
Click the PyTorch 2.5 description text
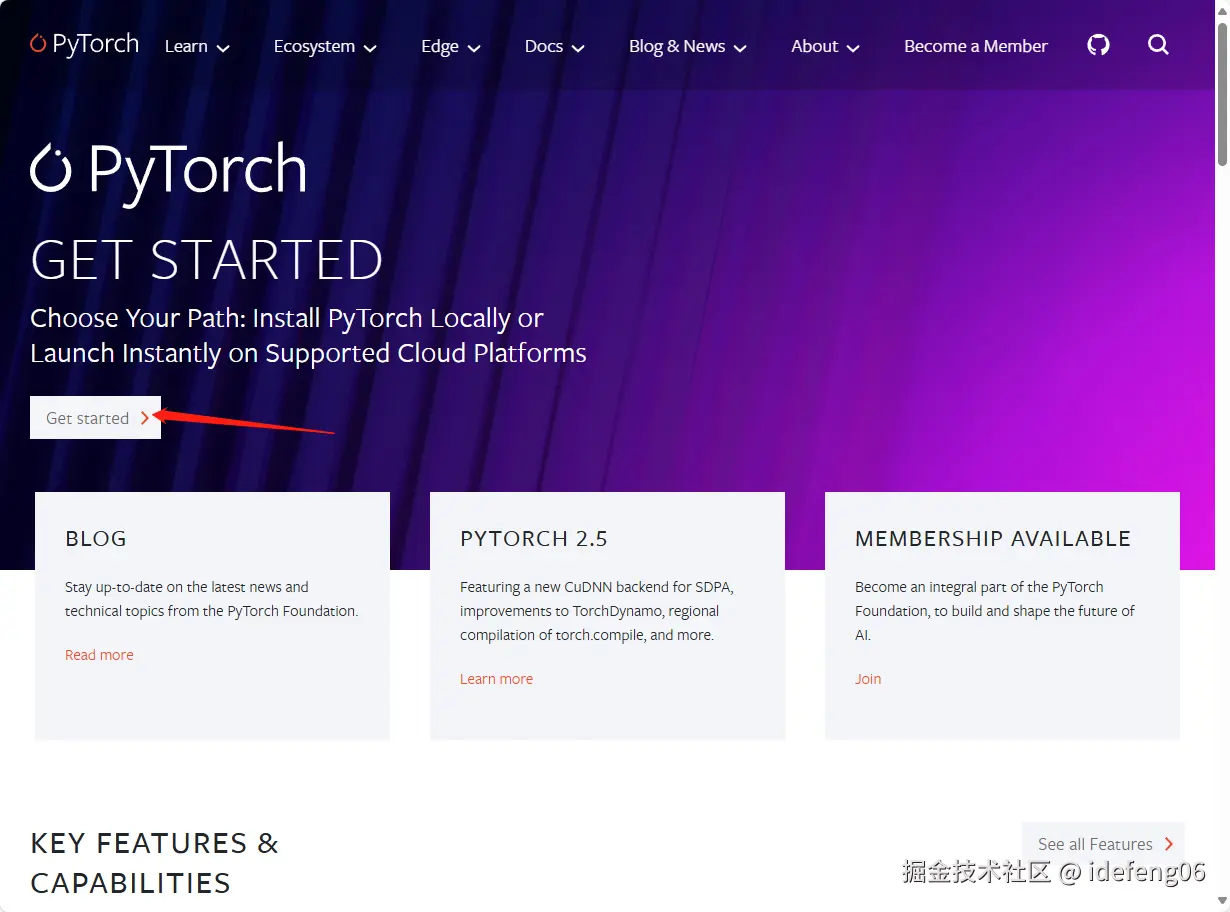[x=597, y=611]
